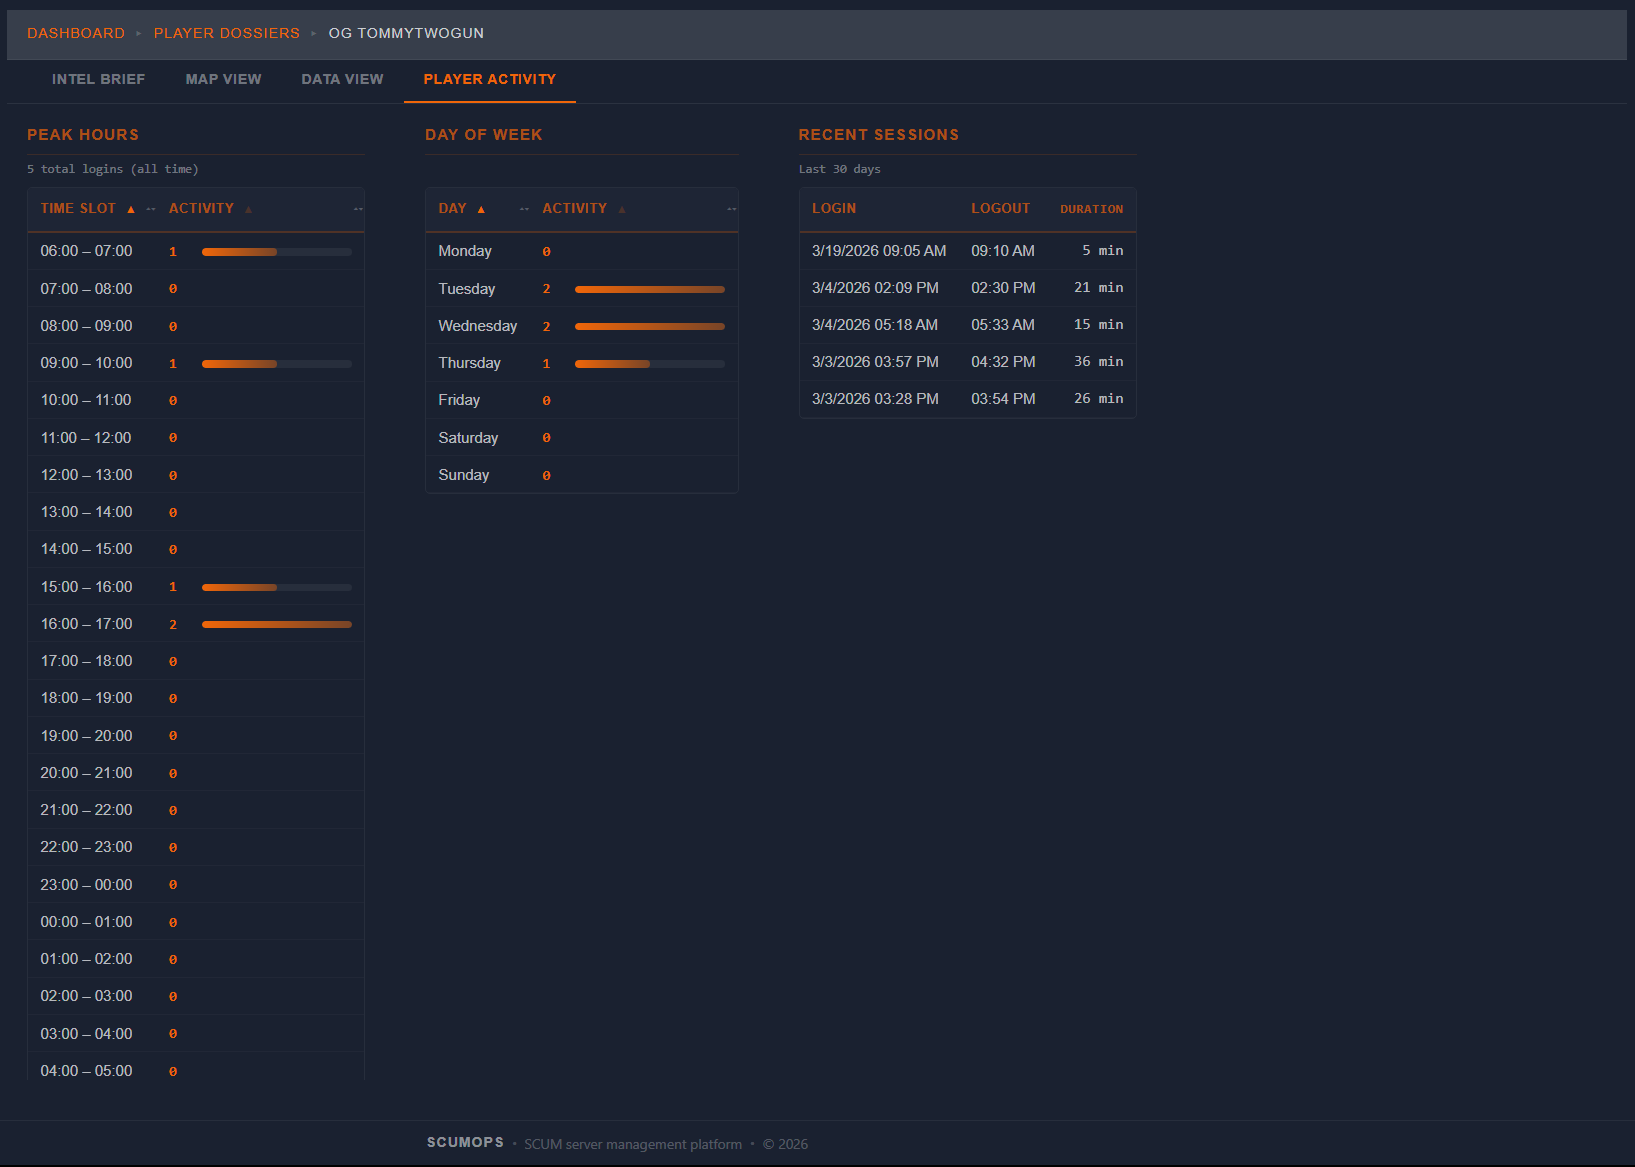Switch to the Intel Brief tab

(99, 79)
